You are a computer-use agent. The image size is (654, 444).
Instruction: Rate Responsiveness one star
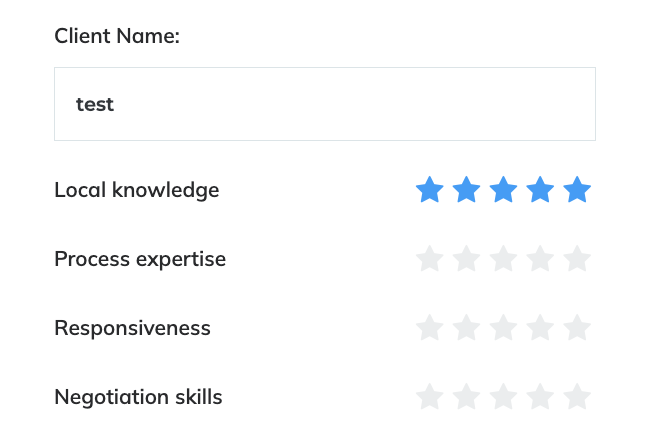[429, 328]
